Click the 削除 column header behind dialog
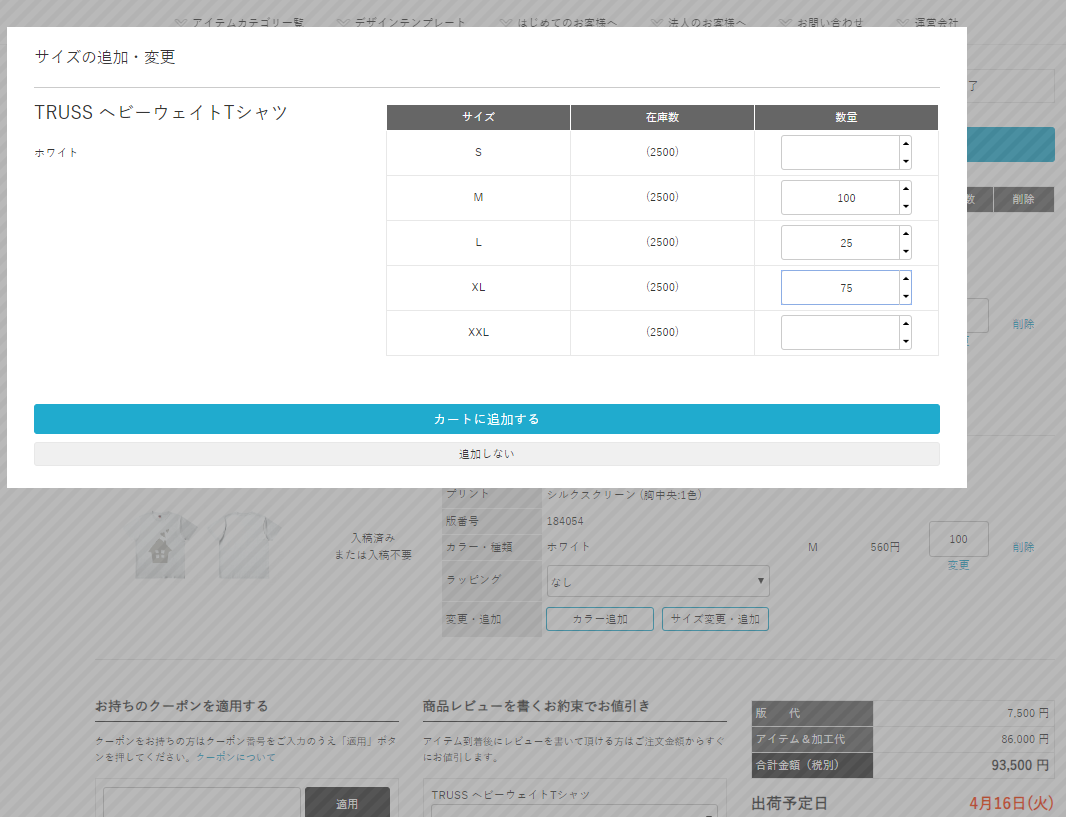 pyautogui.click(x=1023, y=199)
